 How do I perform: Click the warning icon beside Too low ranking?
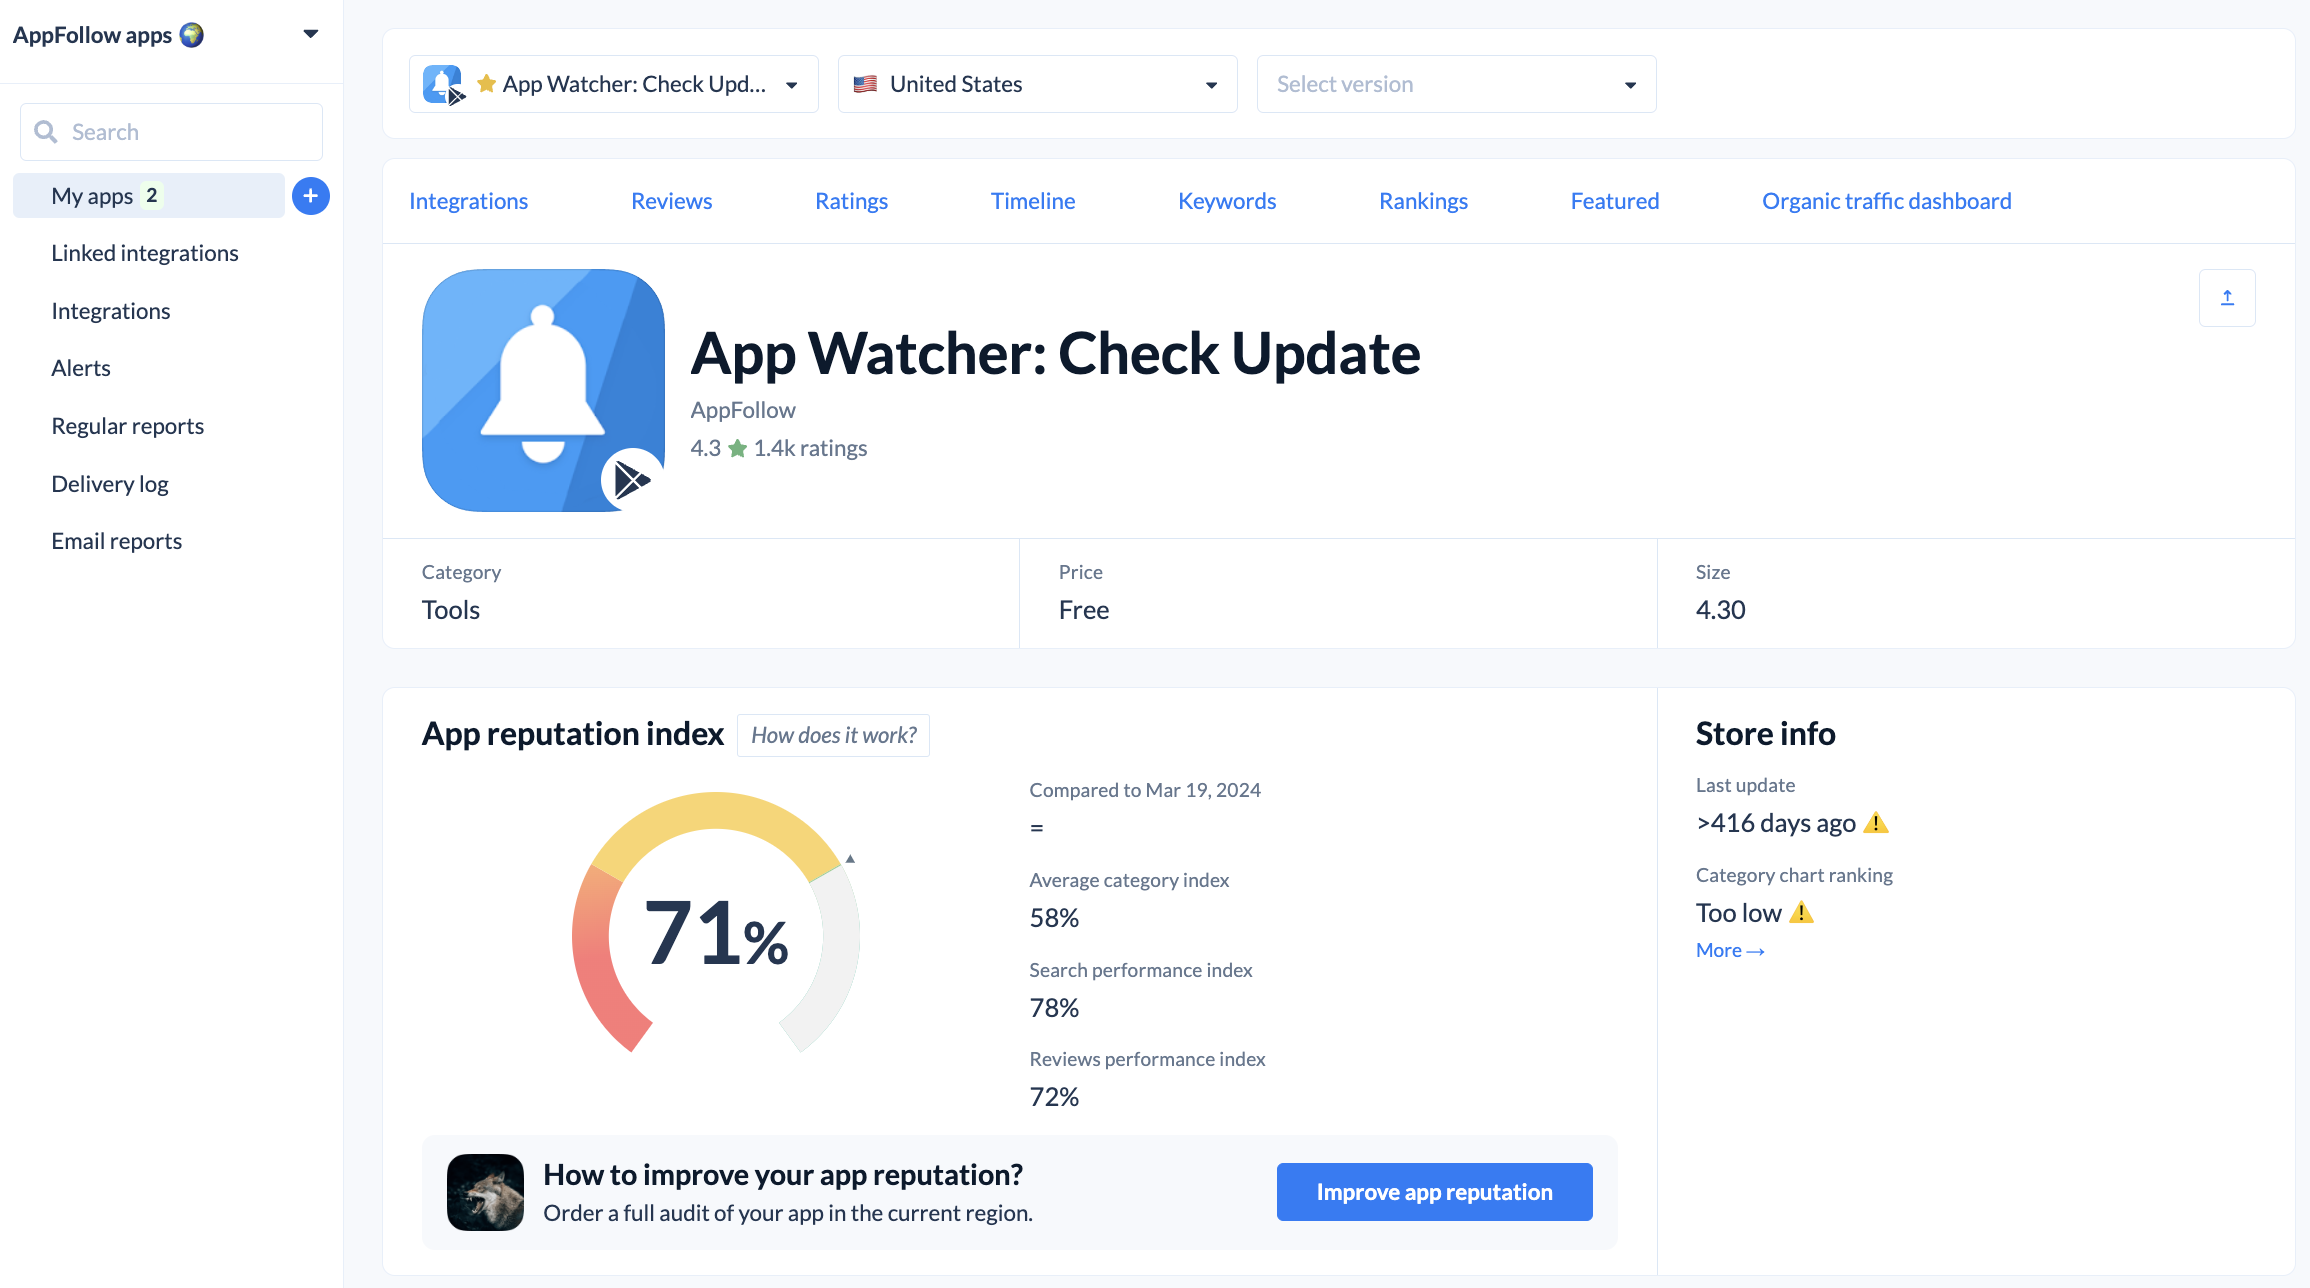coord(1802,912)
